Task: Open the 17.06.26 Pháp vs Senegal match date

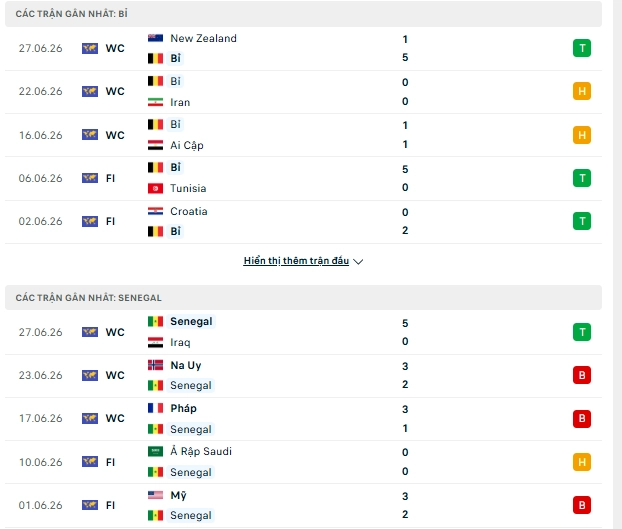Action: click(x=40, y=418)
